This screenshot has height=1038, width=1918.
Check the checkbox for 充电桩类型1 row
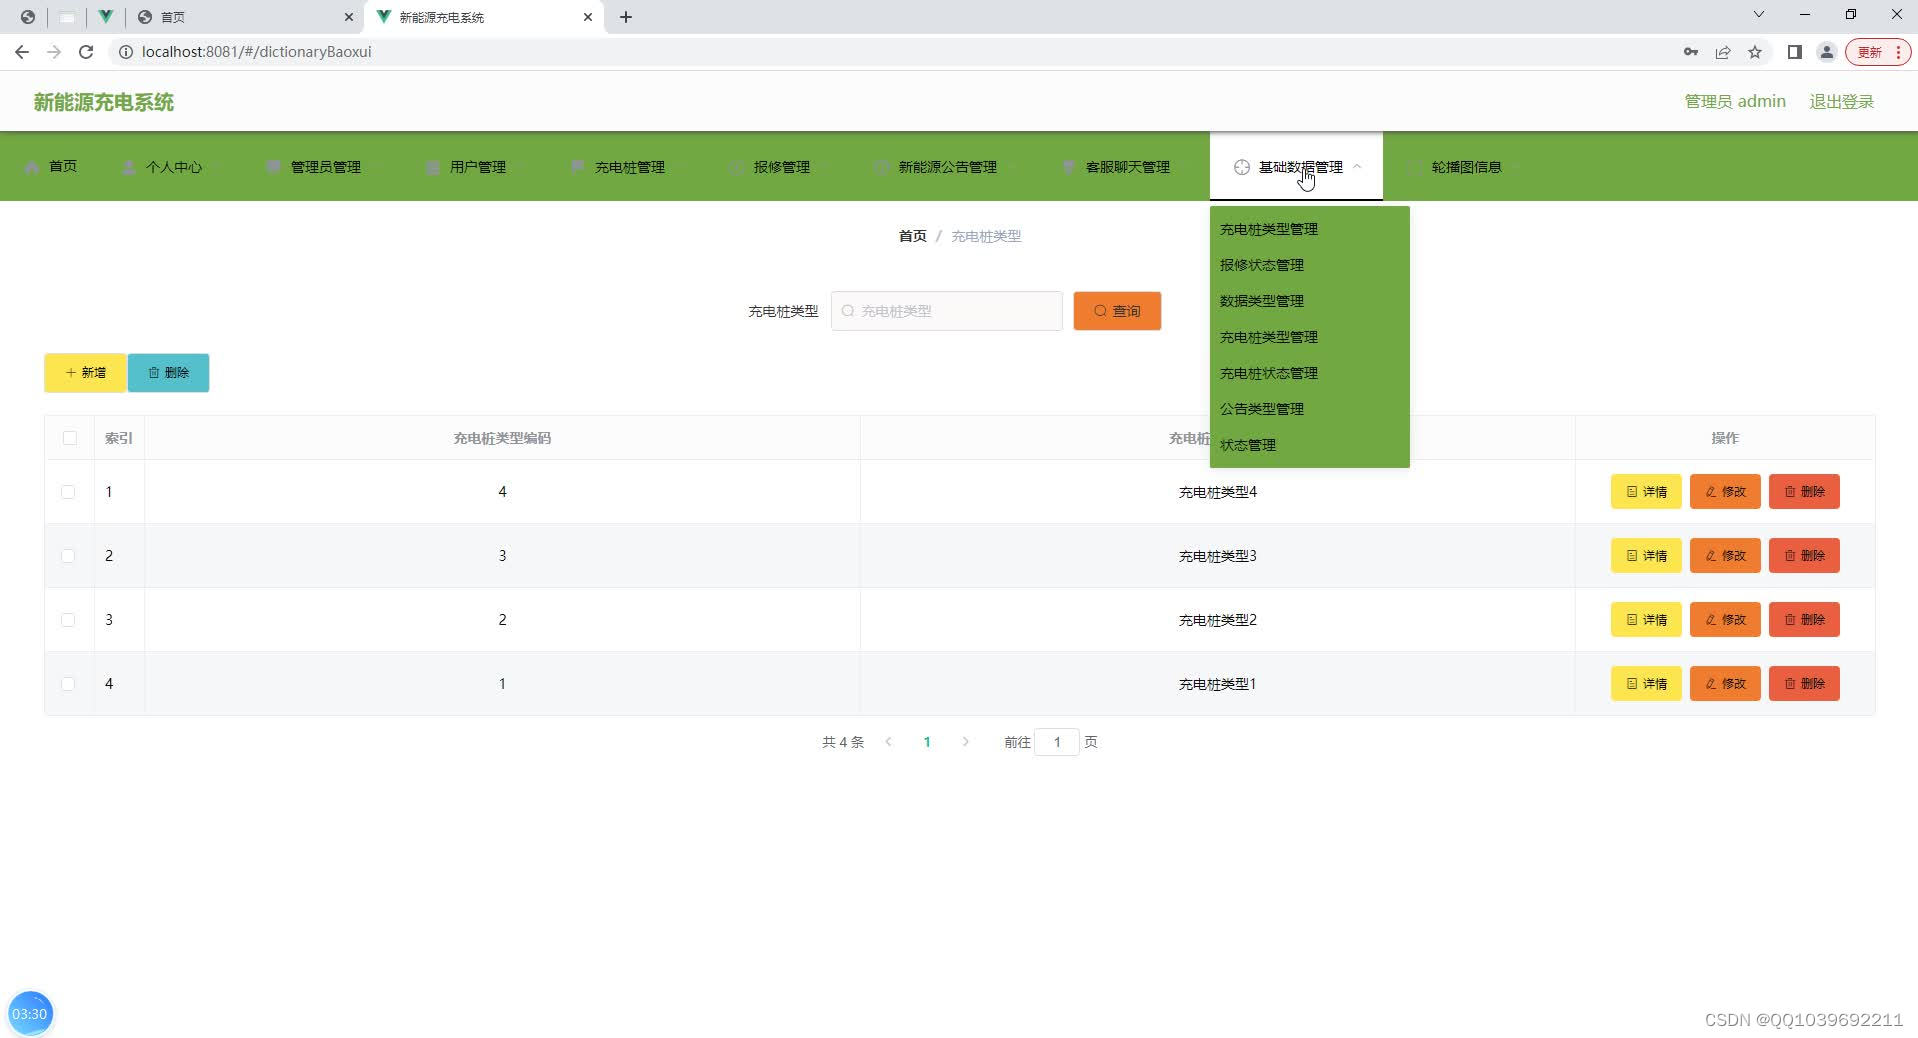(x=68, y=684)
